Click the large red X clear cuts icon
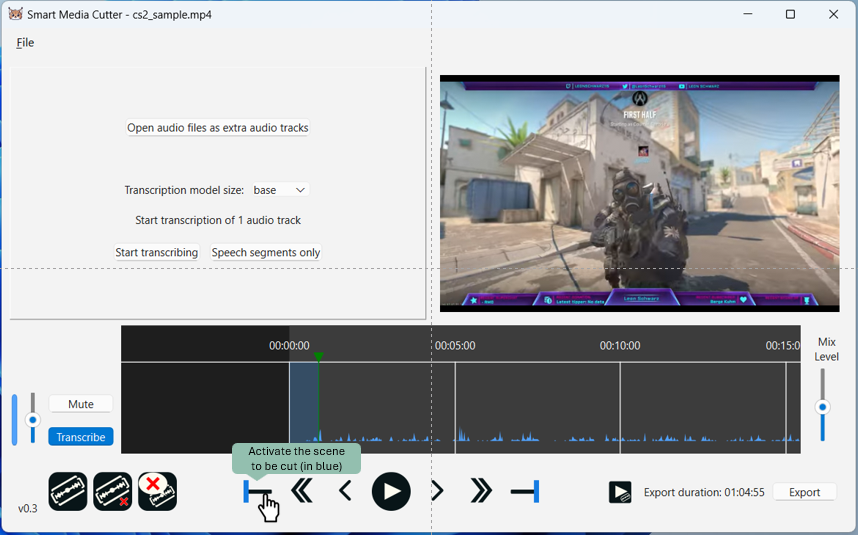 (157, 492)
